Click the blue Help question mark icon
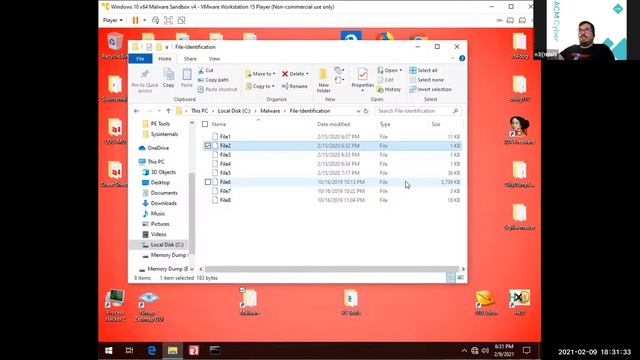 tap(462, 58)
